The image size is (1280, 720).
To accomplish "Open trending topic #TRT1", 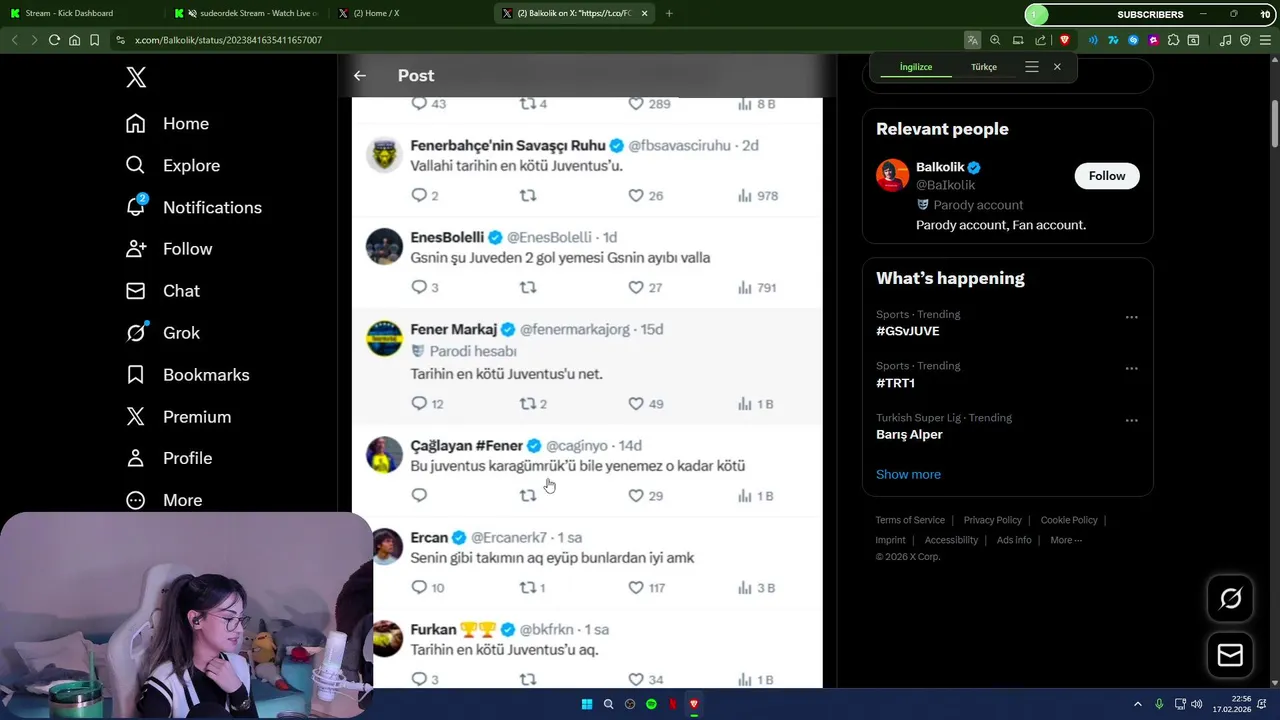I will tap(896, 383).
